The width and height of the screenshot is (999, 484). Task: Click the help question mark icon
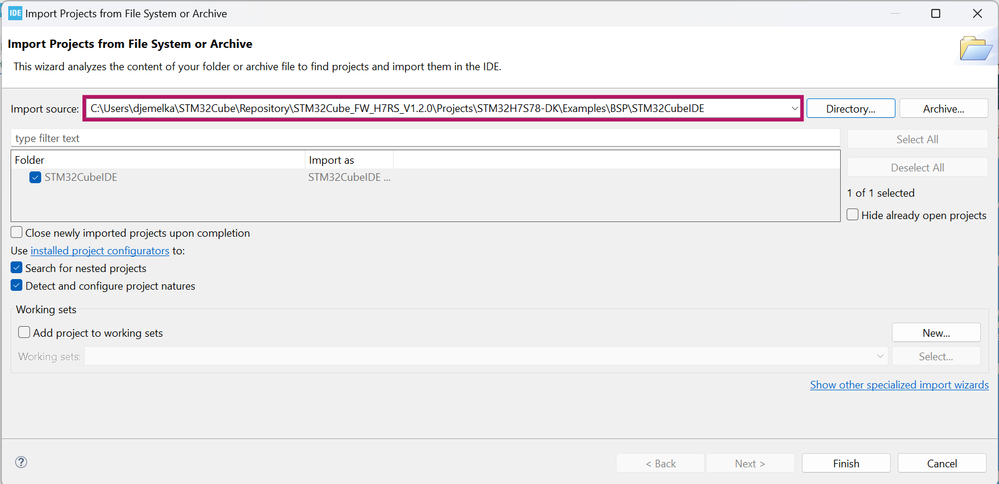[x=21, y=462]
